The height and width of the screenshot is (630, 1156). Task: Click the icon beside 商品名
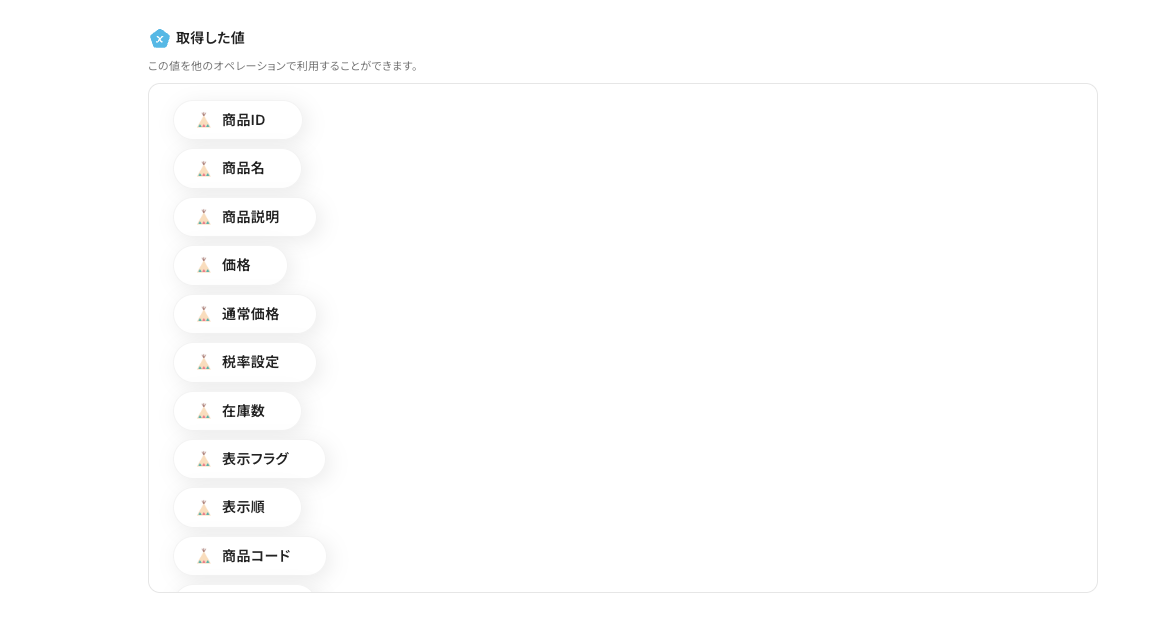pos(204,169)
